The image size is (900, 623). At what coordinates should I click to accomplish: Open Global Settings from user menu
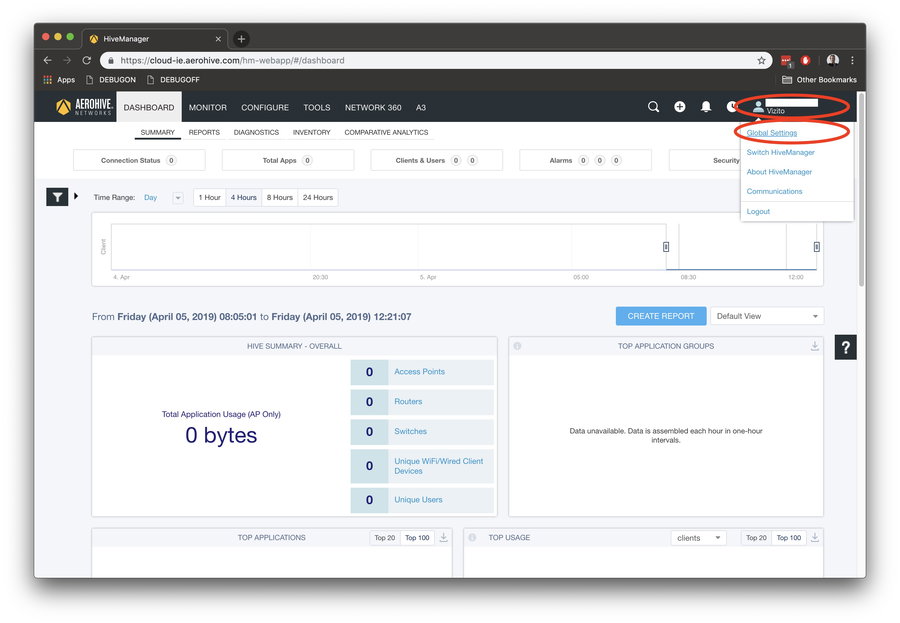click(771, 133)
